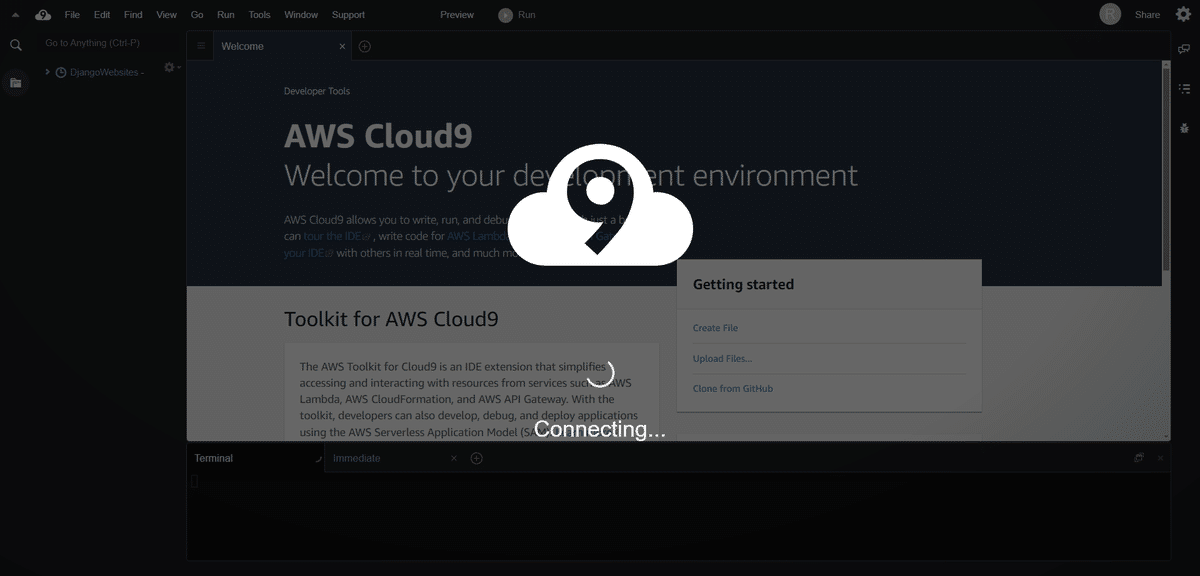Click the Share button
Image resolution: width=1200 pixels, height=576 pixels.
pyautogui.click(x=1147, y=15)
